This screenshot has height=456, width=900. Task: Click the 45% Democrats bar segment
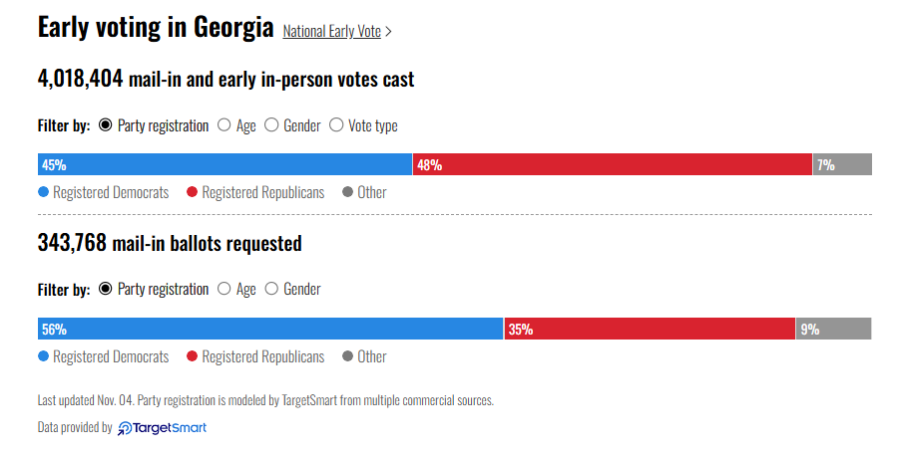225,164
